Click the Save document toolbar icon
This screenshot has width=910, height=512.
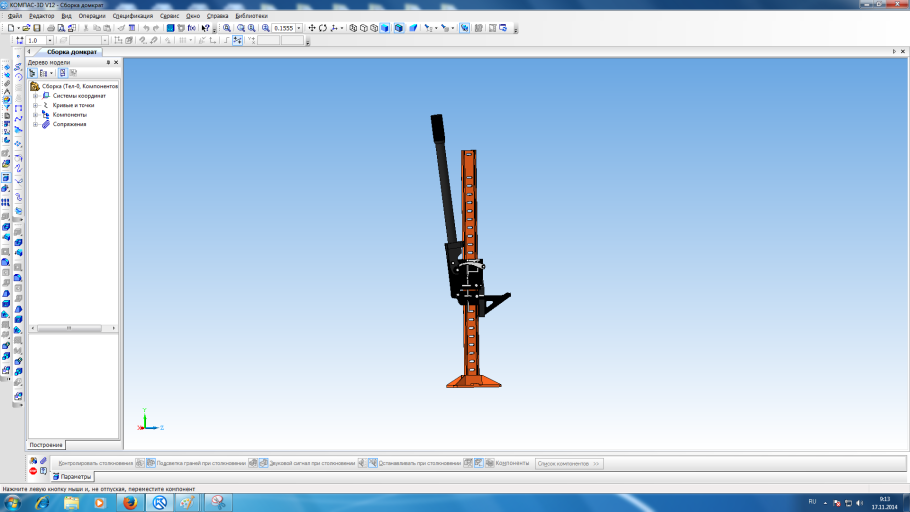click(x=35, y=28)
